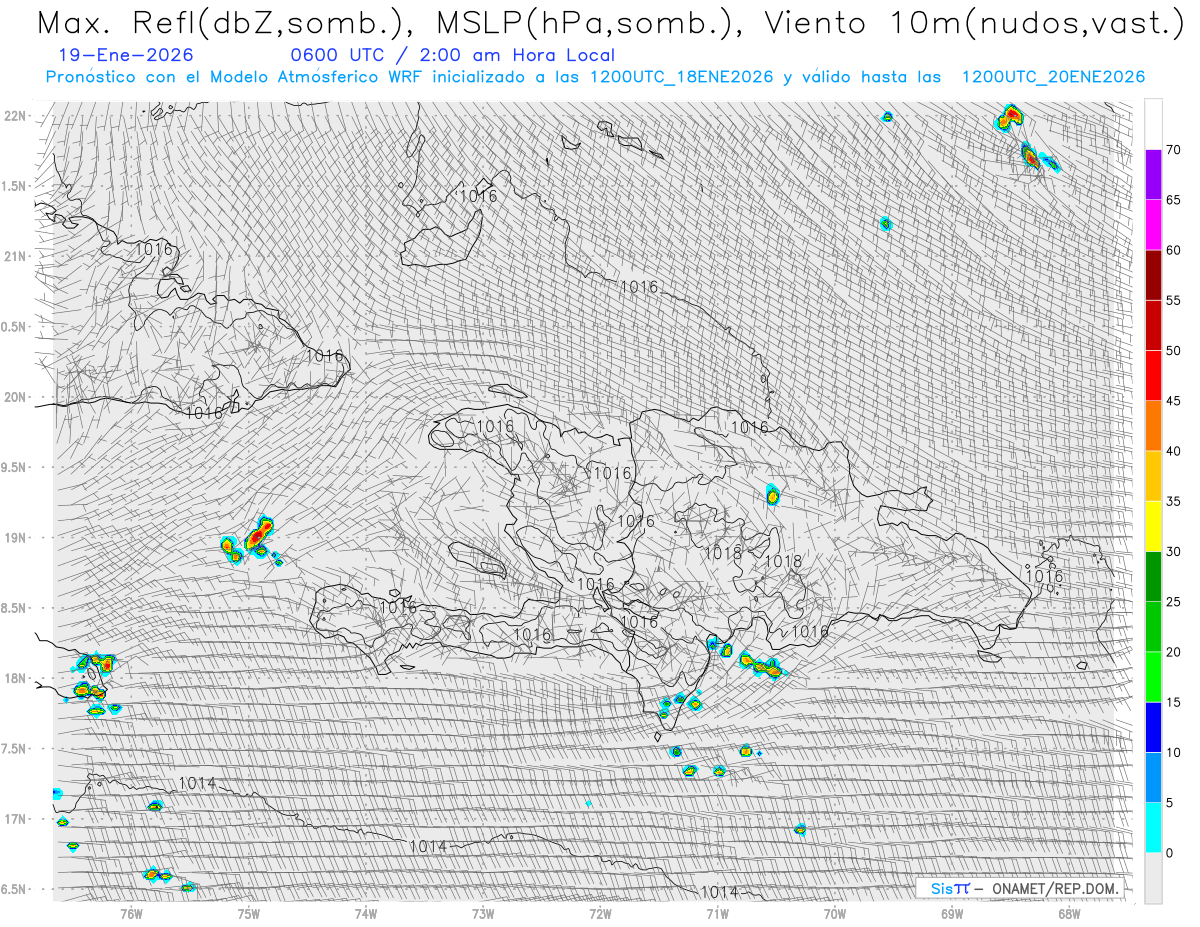Click the "20N" latitude axis label
Image resolution: width=1200 pixels, height=927 pixels.
(x=15, y=397)
